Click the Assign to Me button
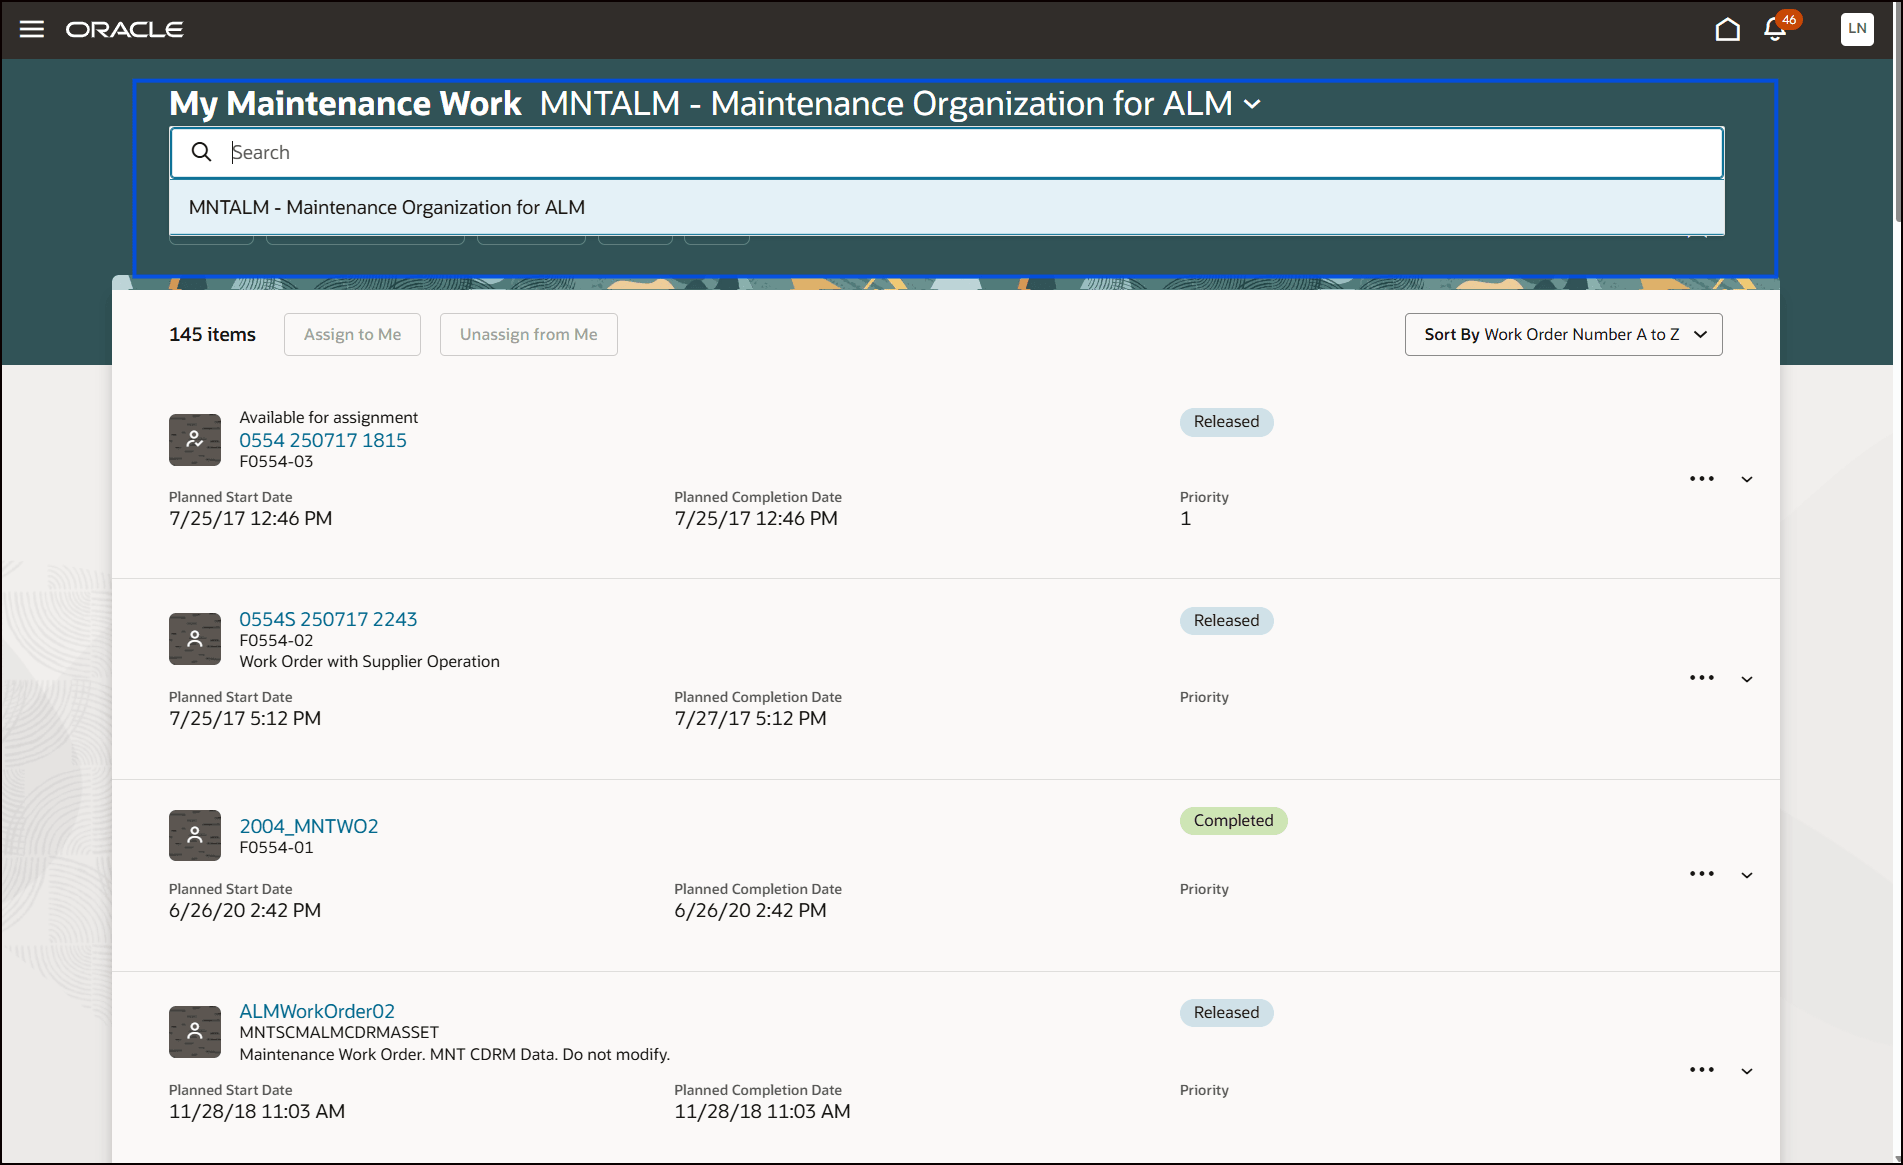Image resolution: width=1903 pixels, height=1165 pixels. pos(352,334)
